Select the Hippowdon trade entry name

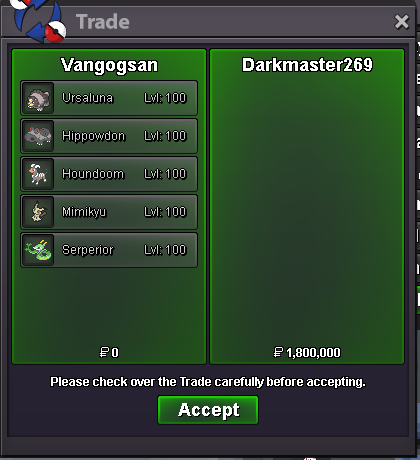(94, 136)
